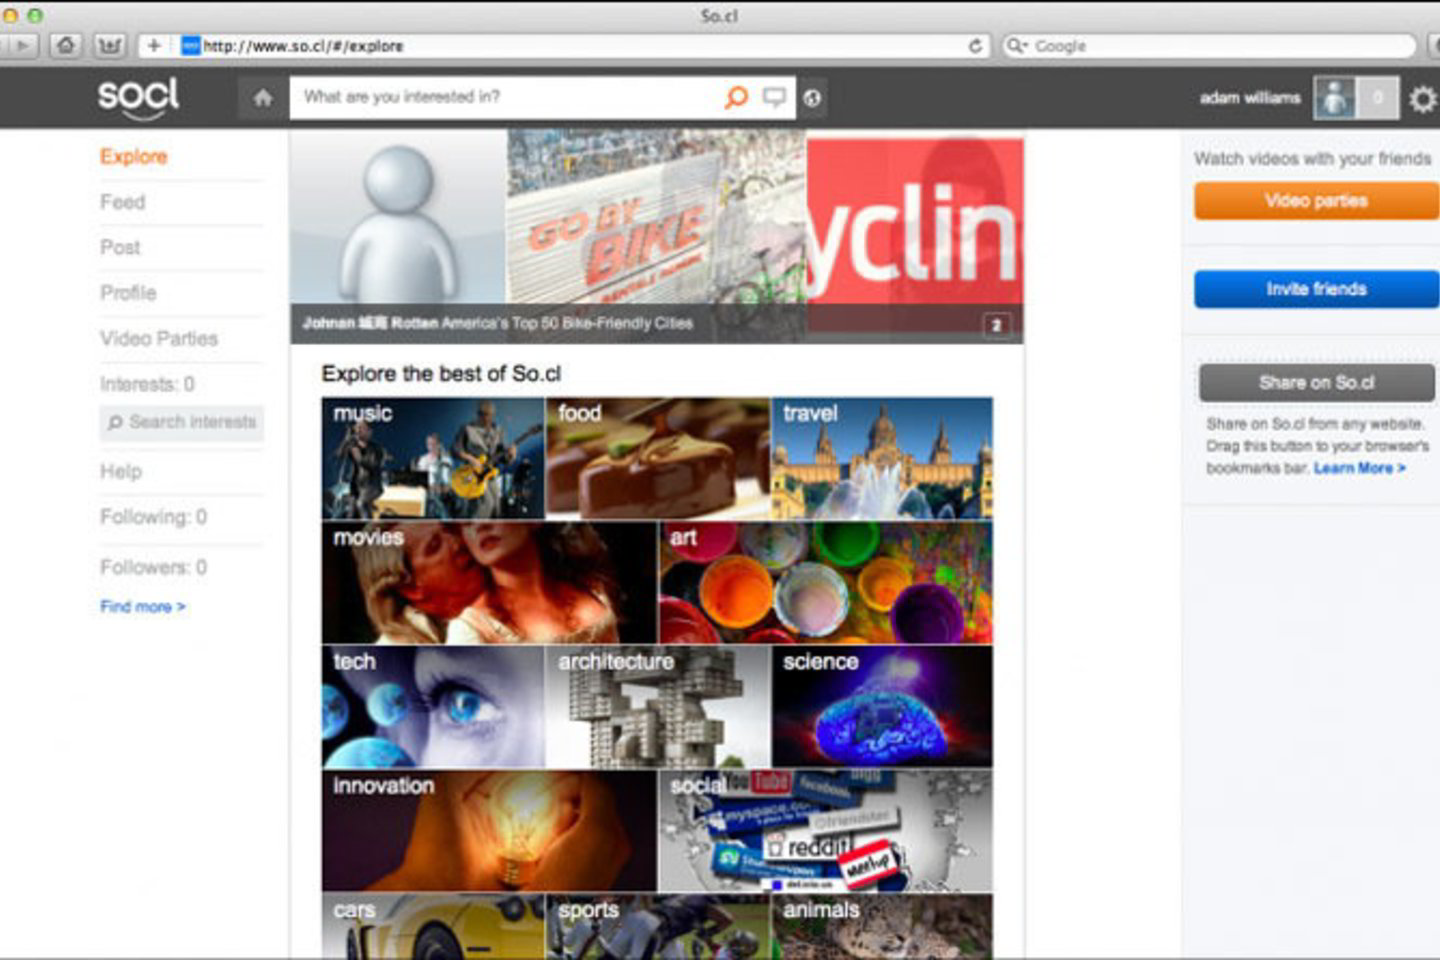Click the Search interests field
The width and height of the screenshot is (1440, 960).
click(x=182, y=422)
